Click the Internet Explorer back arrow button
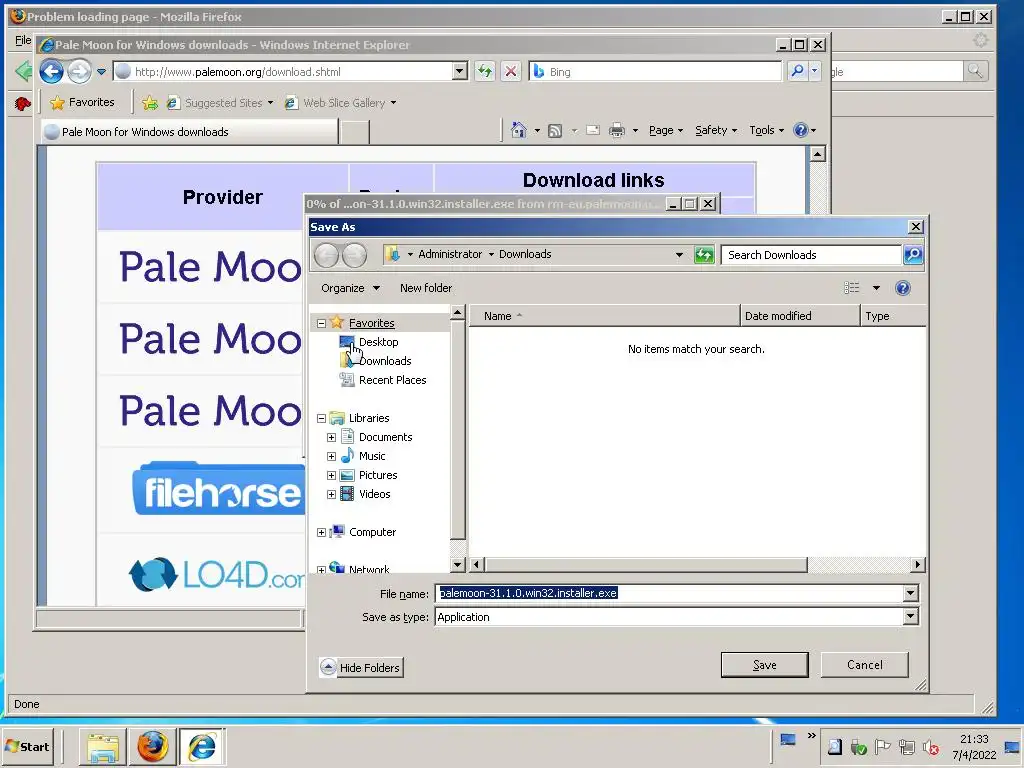The width and height of the screenshot is (1024, 768). coord(51,71)
